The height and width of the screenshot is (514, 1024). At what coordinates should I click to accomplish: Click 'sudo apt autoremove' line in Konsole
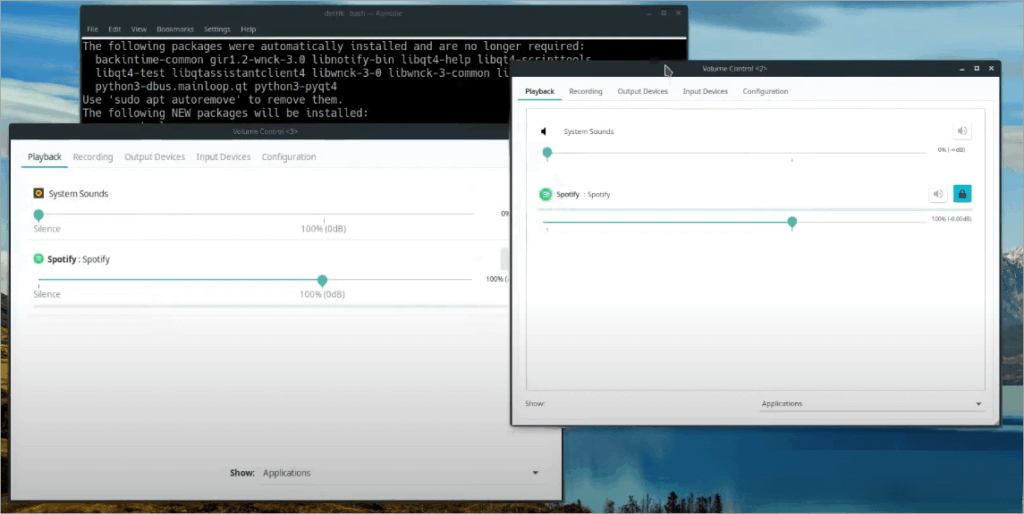[x=212, y=100]
